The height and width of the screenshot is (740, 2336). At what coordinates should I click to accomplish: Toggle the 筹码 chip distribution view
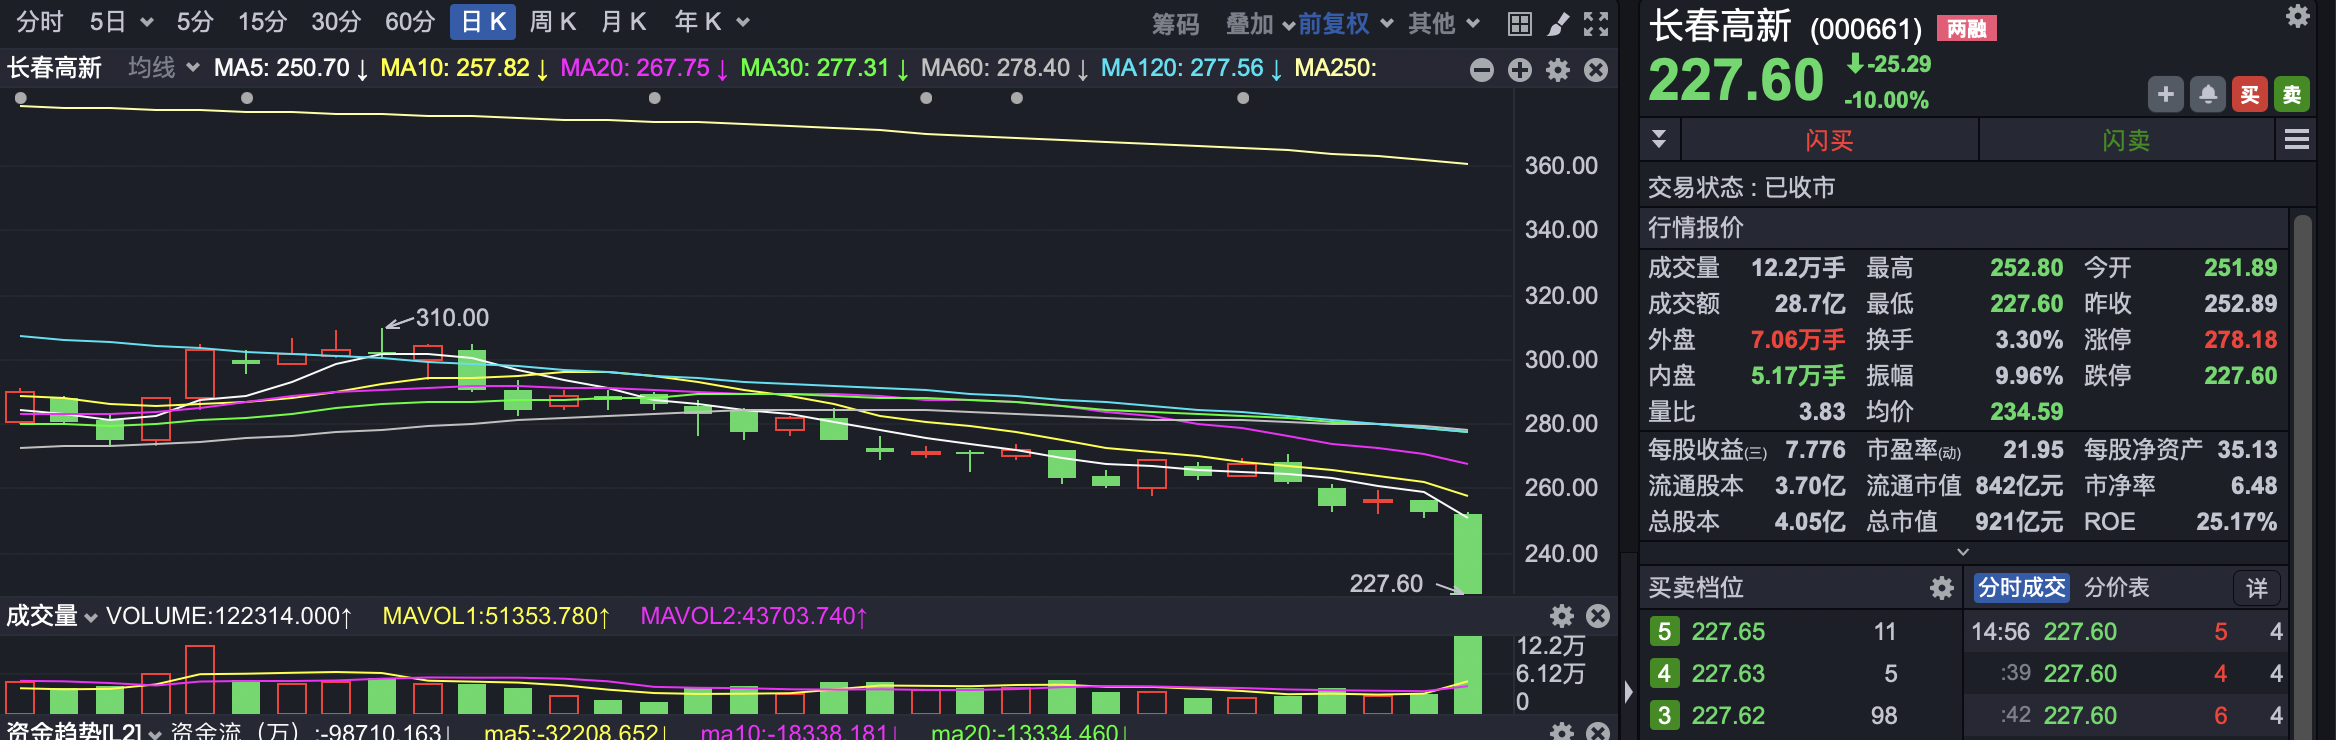click(1175, 24)
